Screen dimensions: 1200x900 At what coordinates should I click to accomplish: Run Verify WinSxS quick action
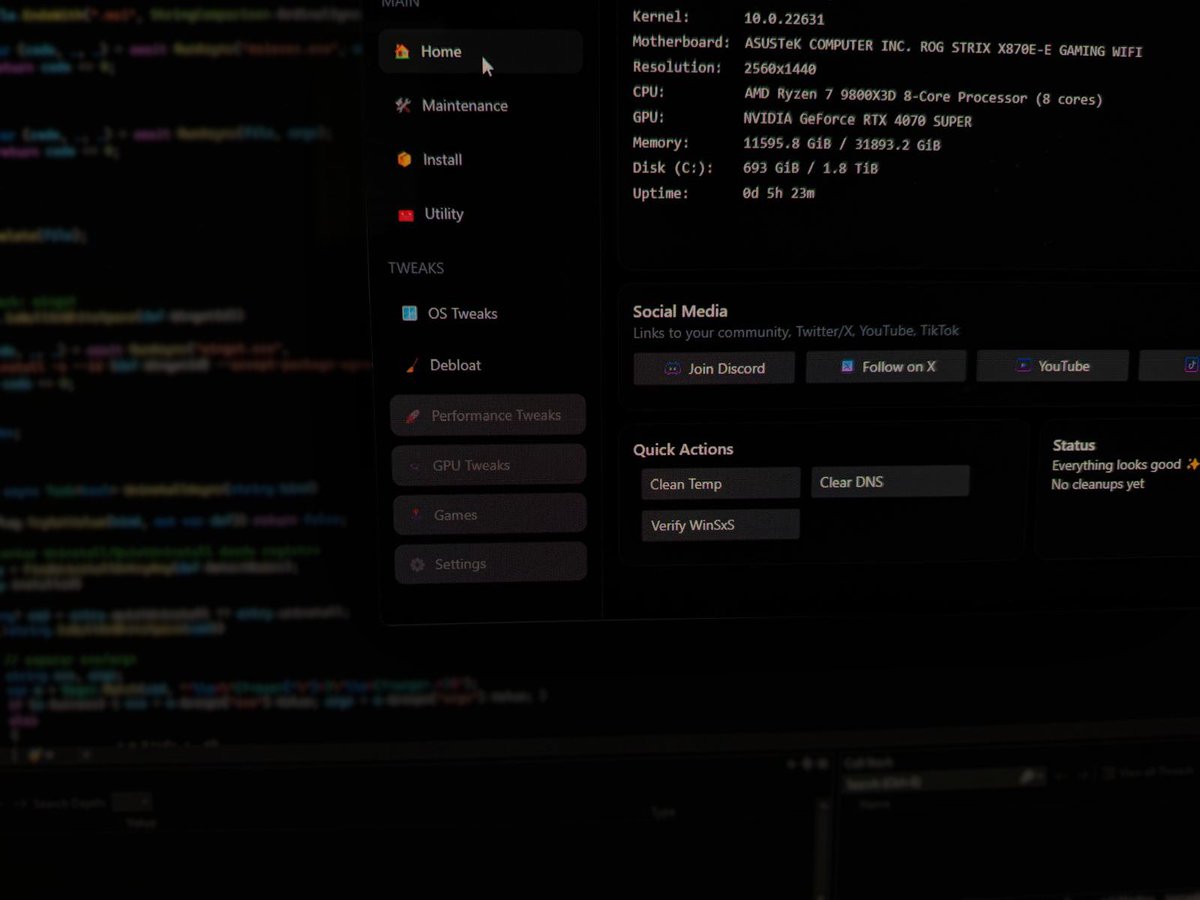point(720,525)
